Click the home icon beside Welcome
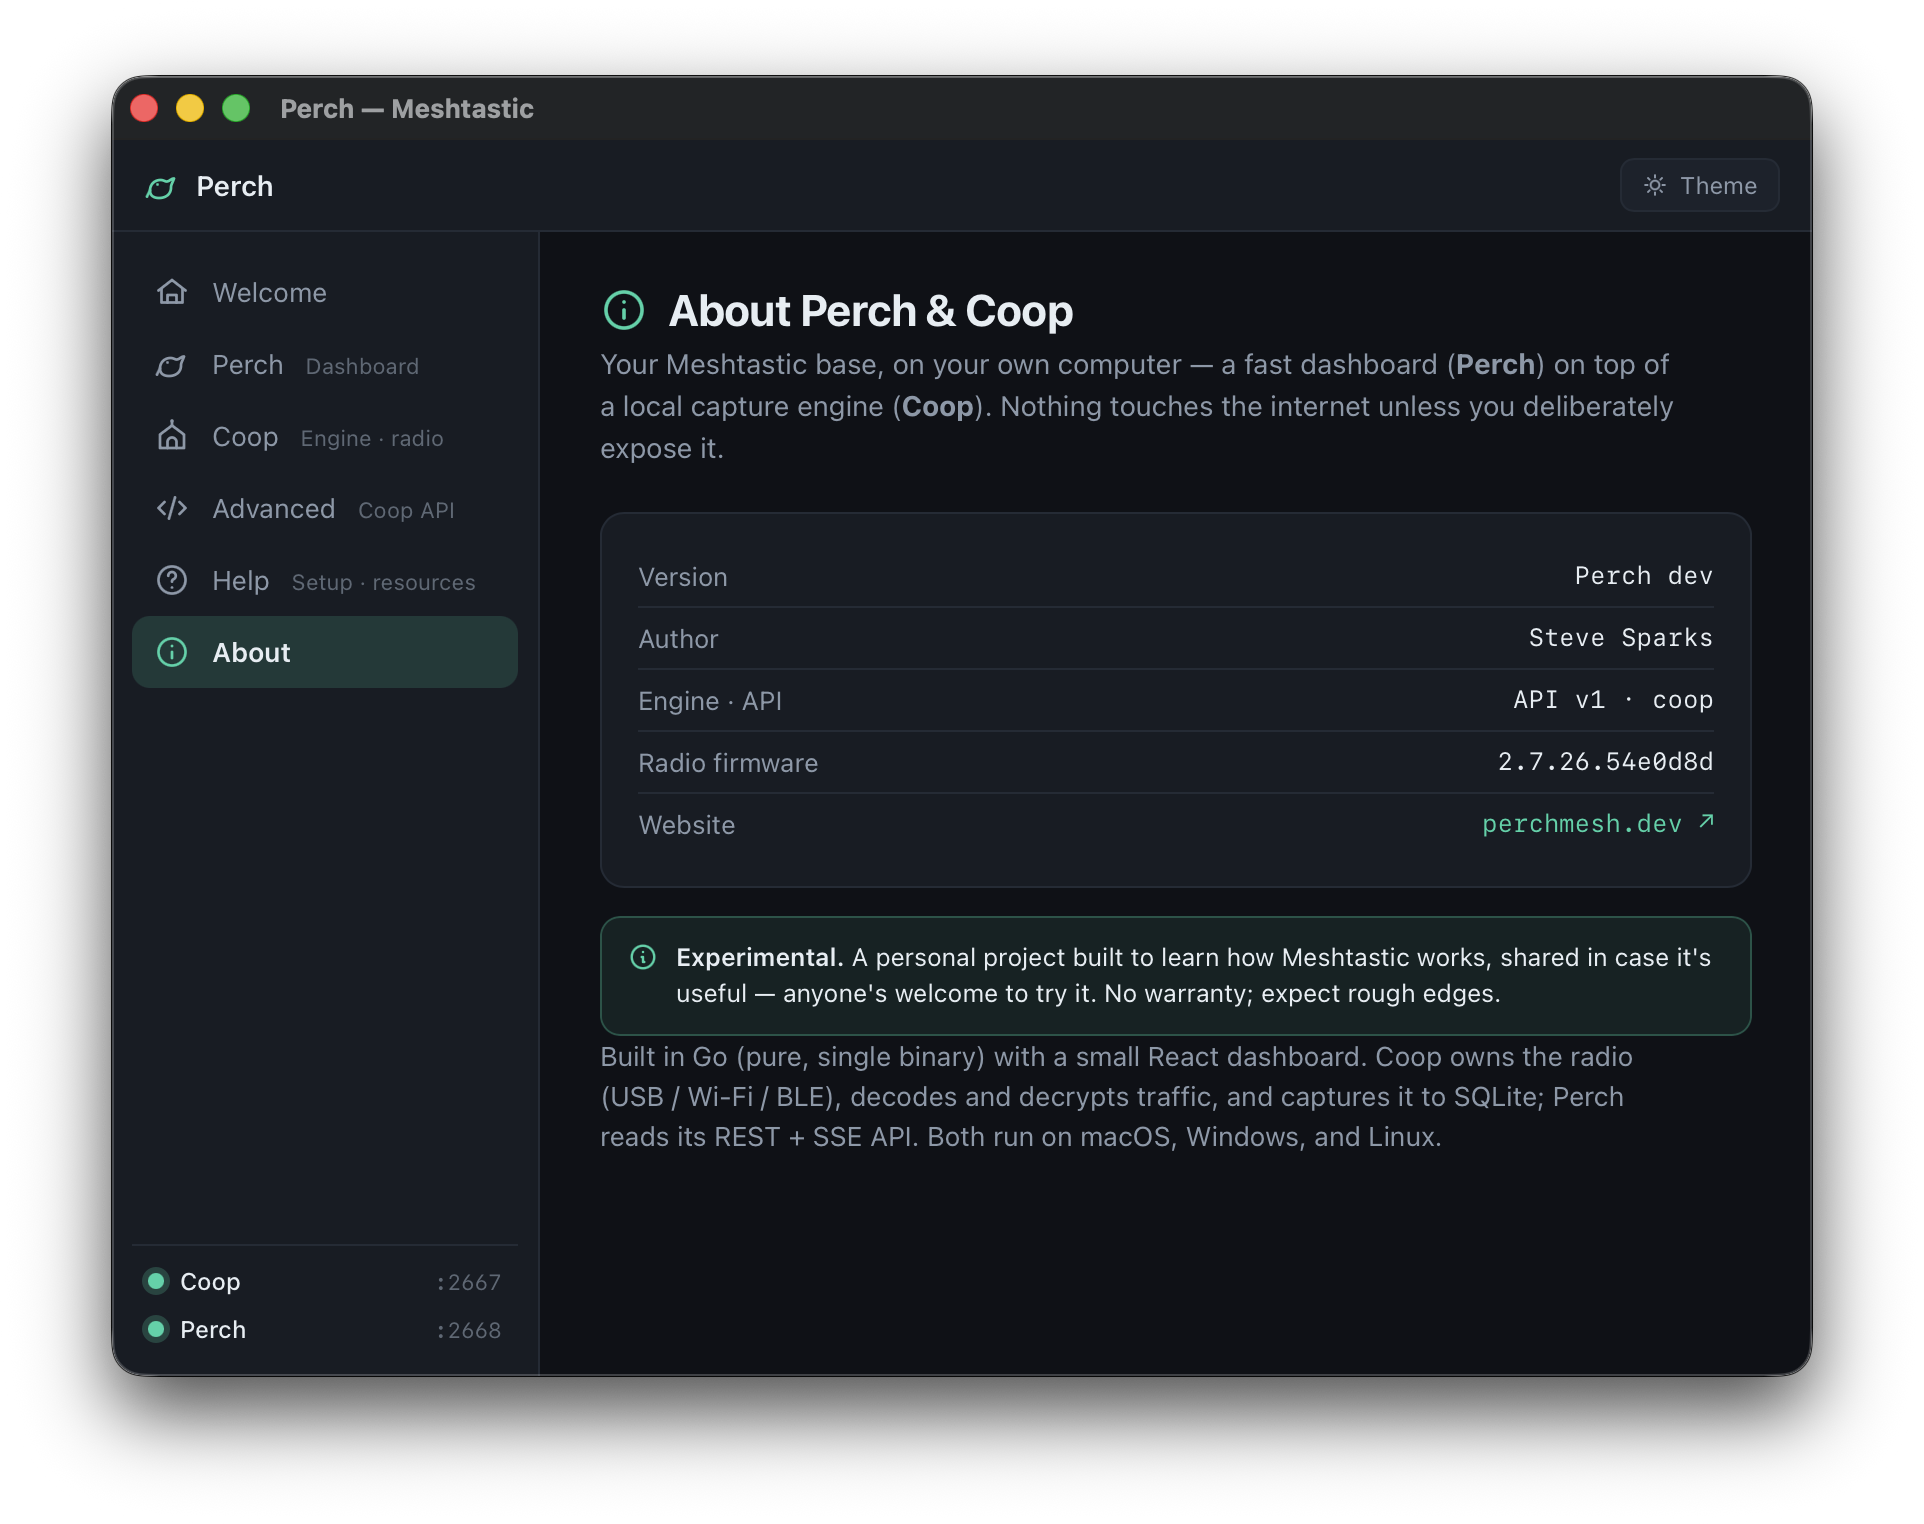 [x=172, y=292]
